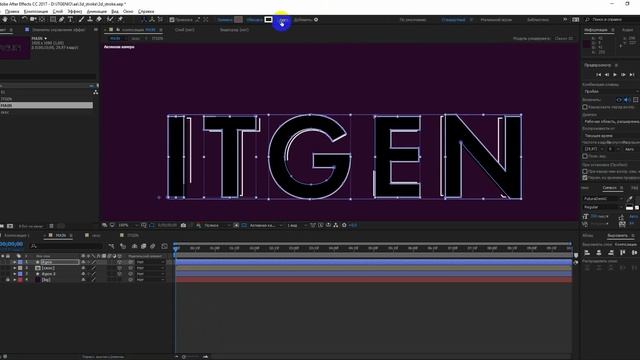This screenshot has width=640, height=360.
Task: Open the Animation menu in menu bar
Action: (97, 11)
